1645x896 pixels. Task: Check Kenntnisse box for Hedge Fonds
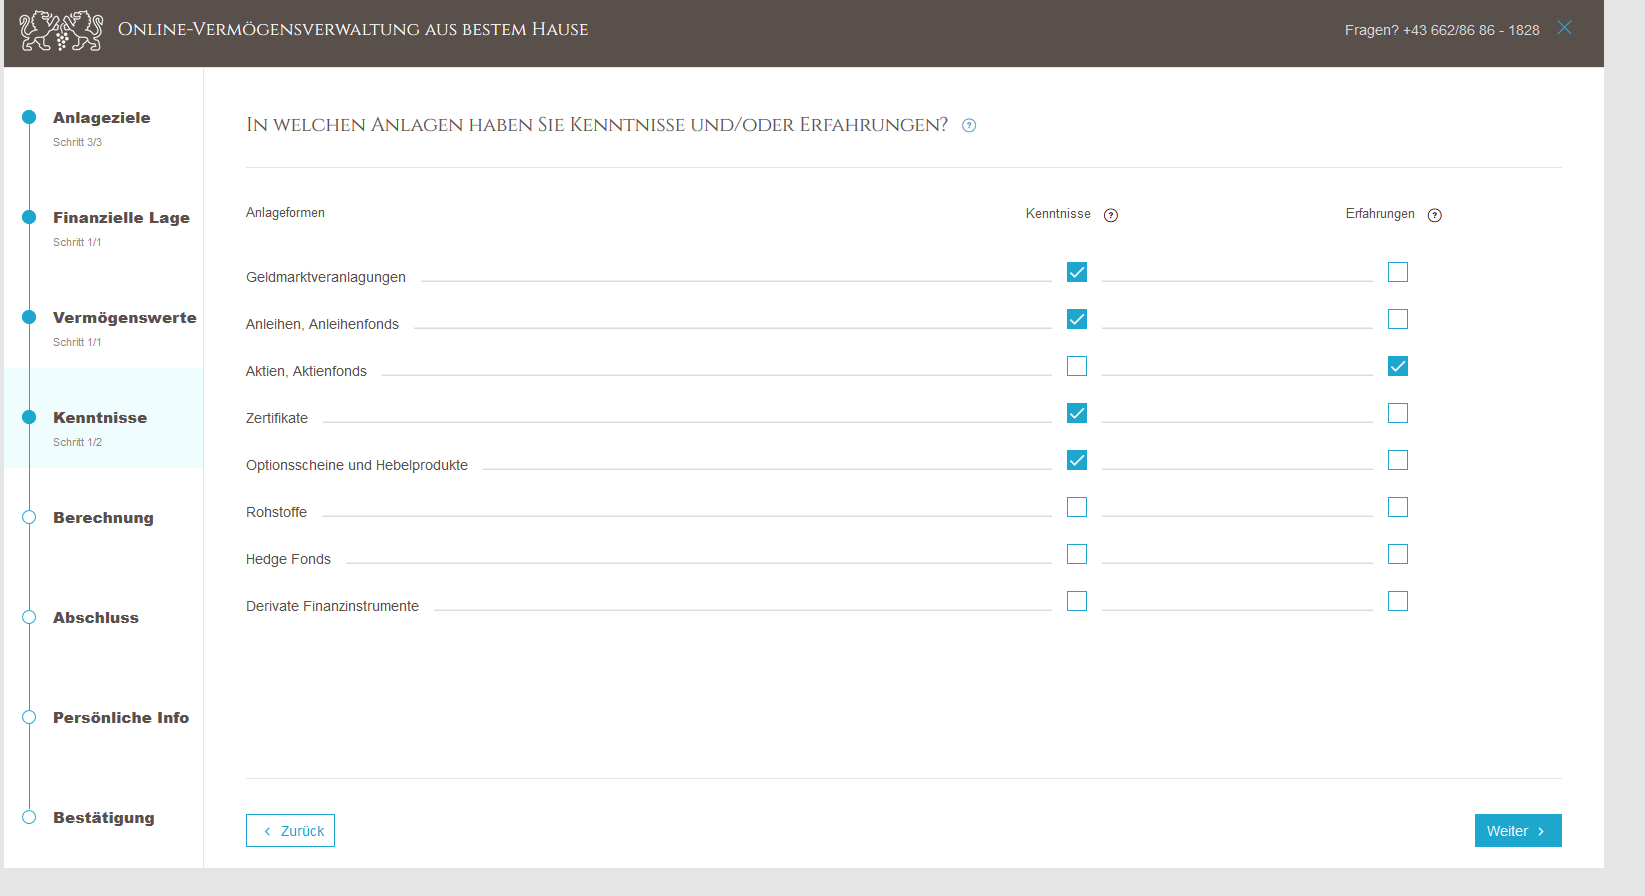coord(1076,554)
